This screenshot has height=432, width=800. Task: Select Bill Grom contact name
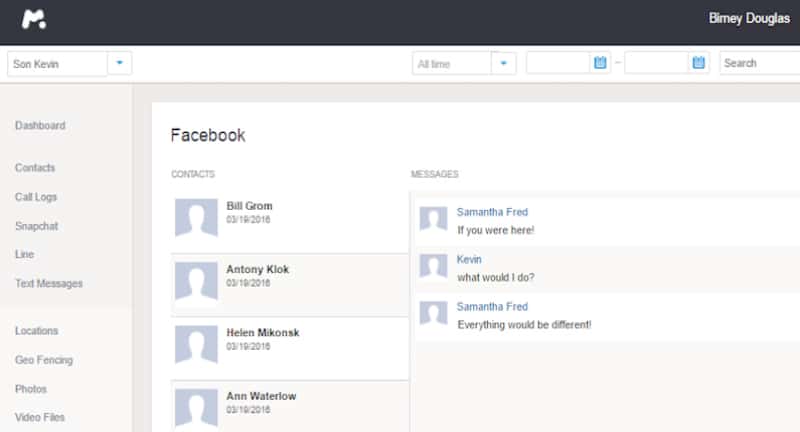(249, 206)
